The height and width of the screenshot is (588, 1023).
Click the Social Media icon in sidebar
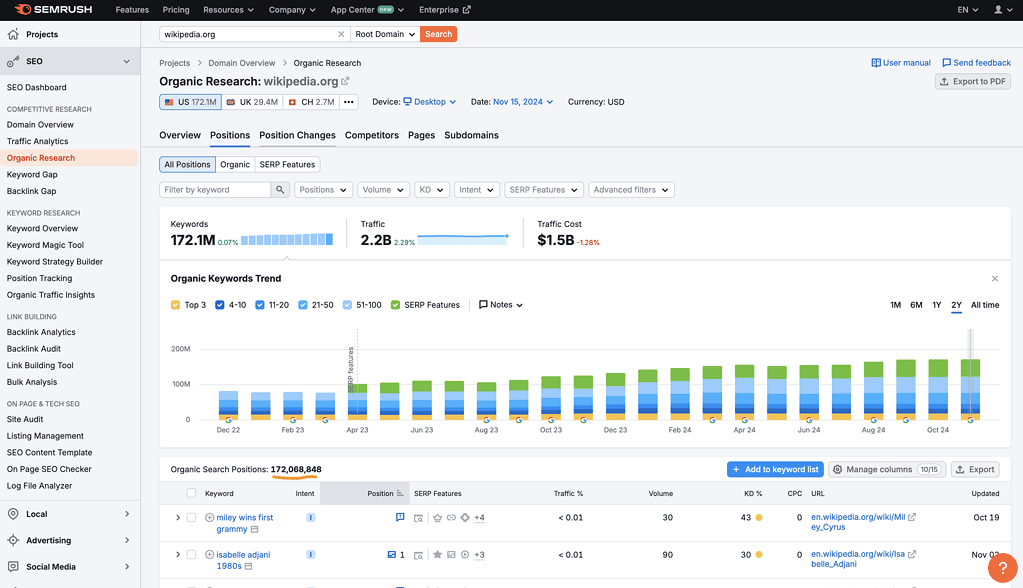click(13, 566)
